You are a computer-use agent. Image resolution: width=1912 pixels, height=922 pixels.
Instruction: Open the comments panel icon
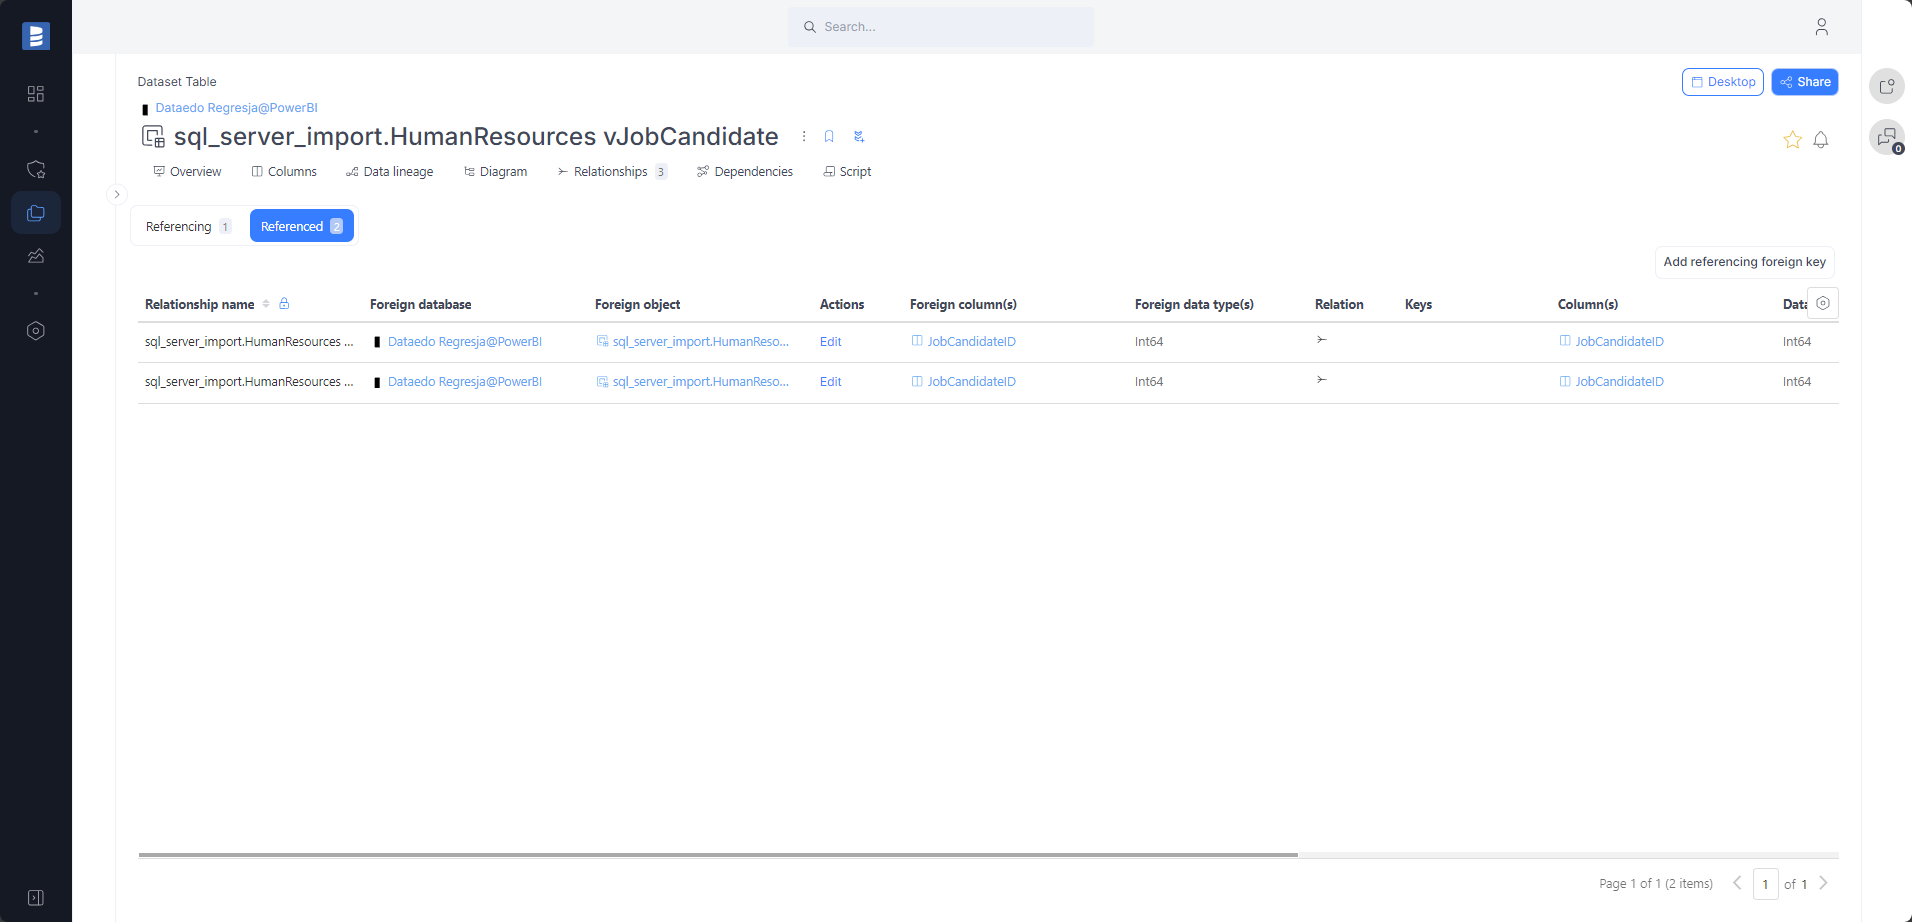point(1887,137)
